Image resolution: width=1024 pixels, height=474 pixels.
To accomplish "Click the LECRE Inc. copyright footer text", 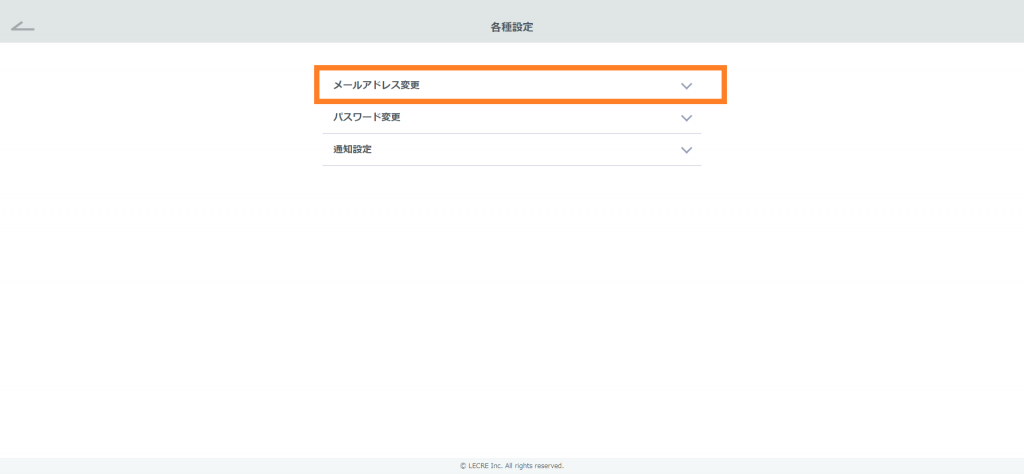I will pyautogui.click(x=511, y=465).
